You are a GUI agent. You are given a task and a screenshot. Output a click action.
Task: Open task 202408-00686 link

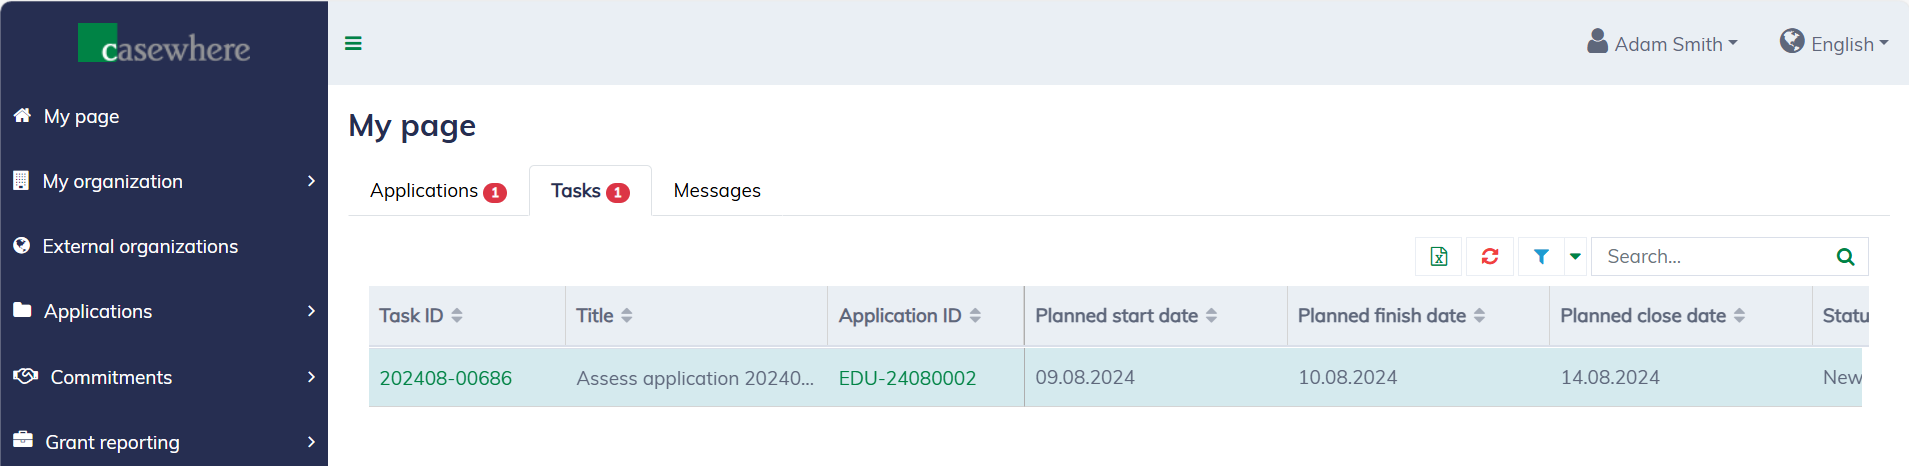pyautogui.click(x=445, y=378)
